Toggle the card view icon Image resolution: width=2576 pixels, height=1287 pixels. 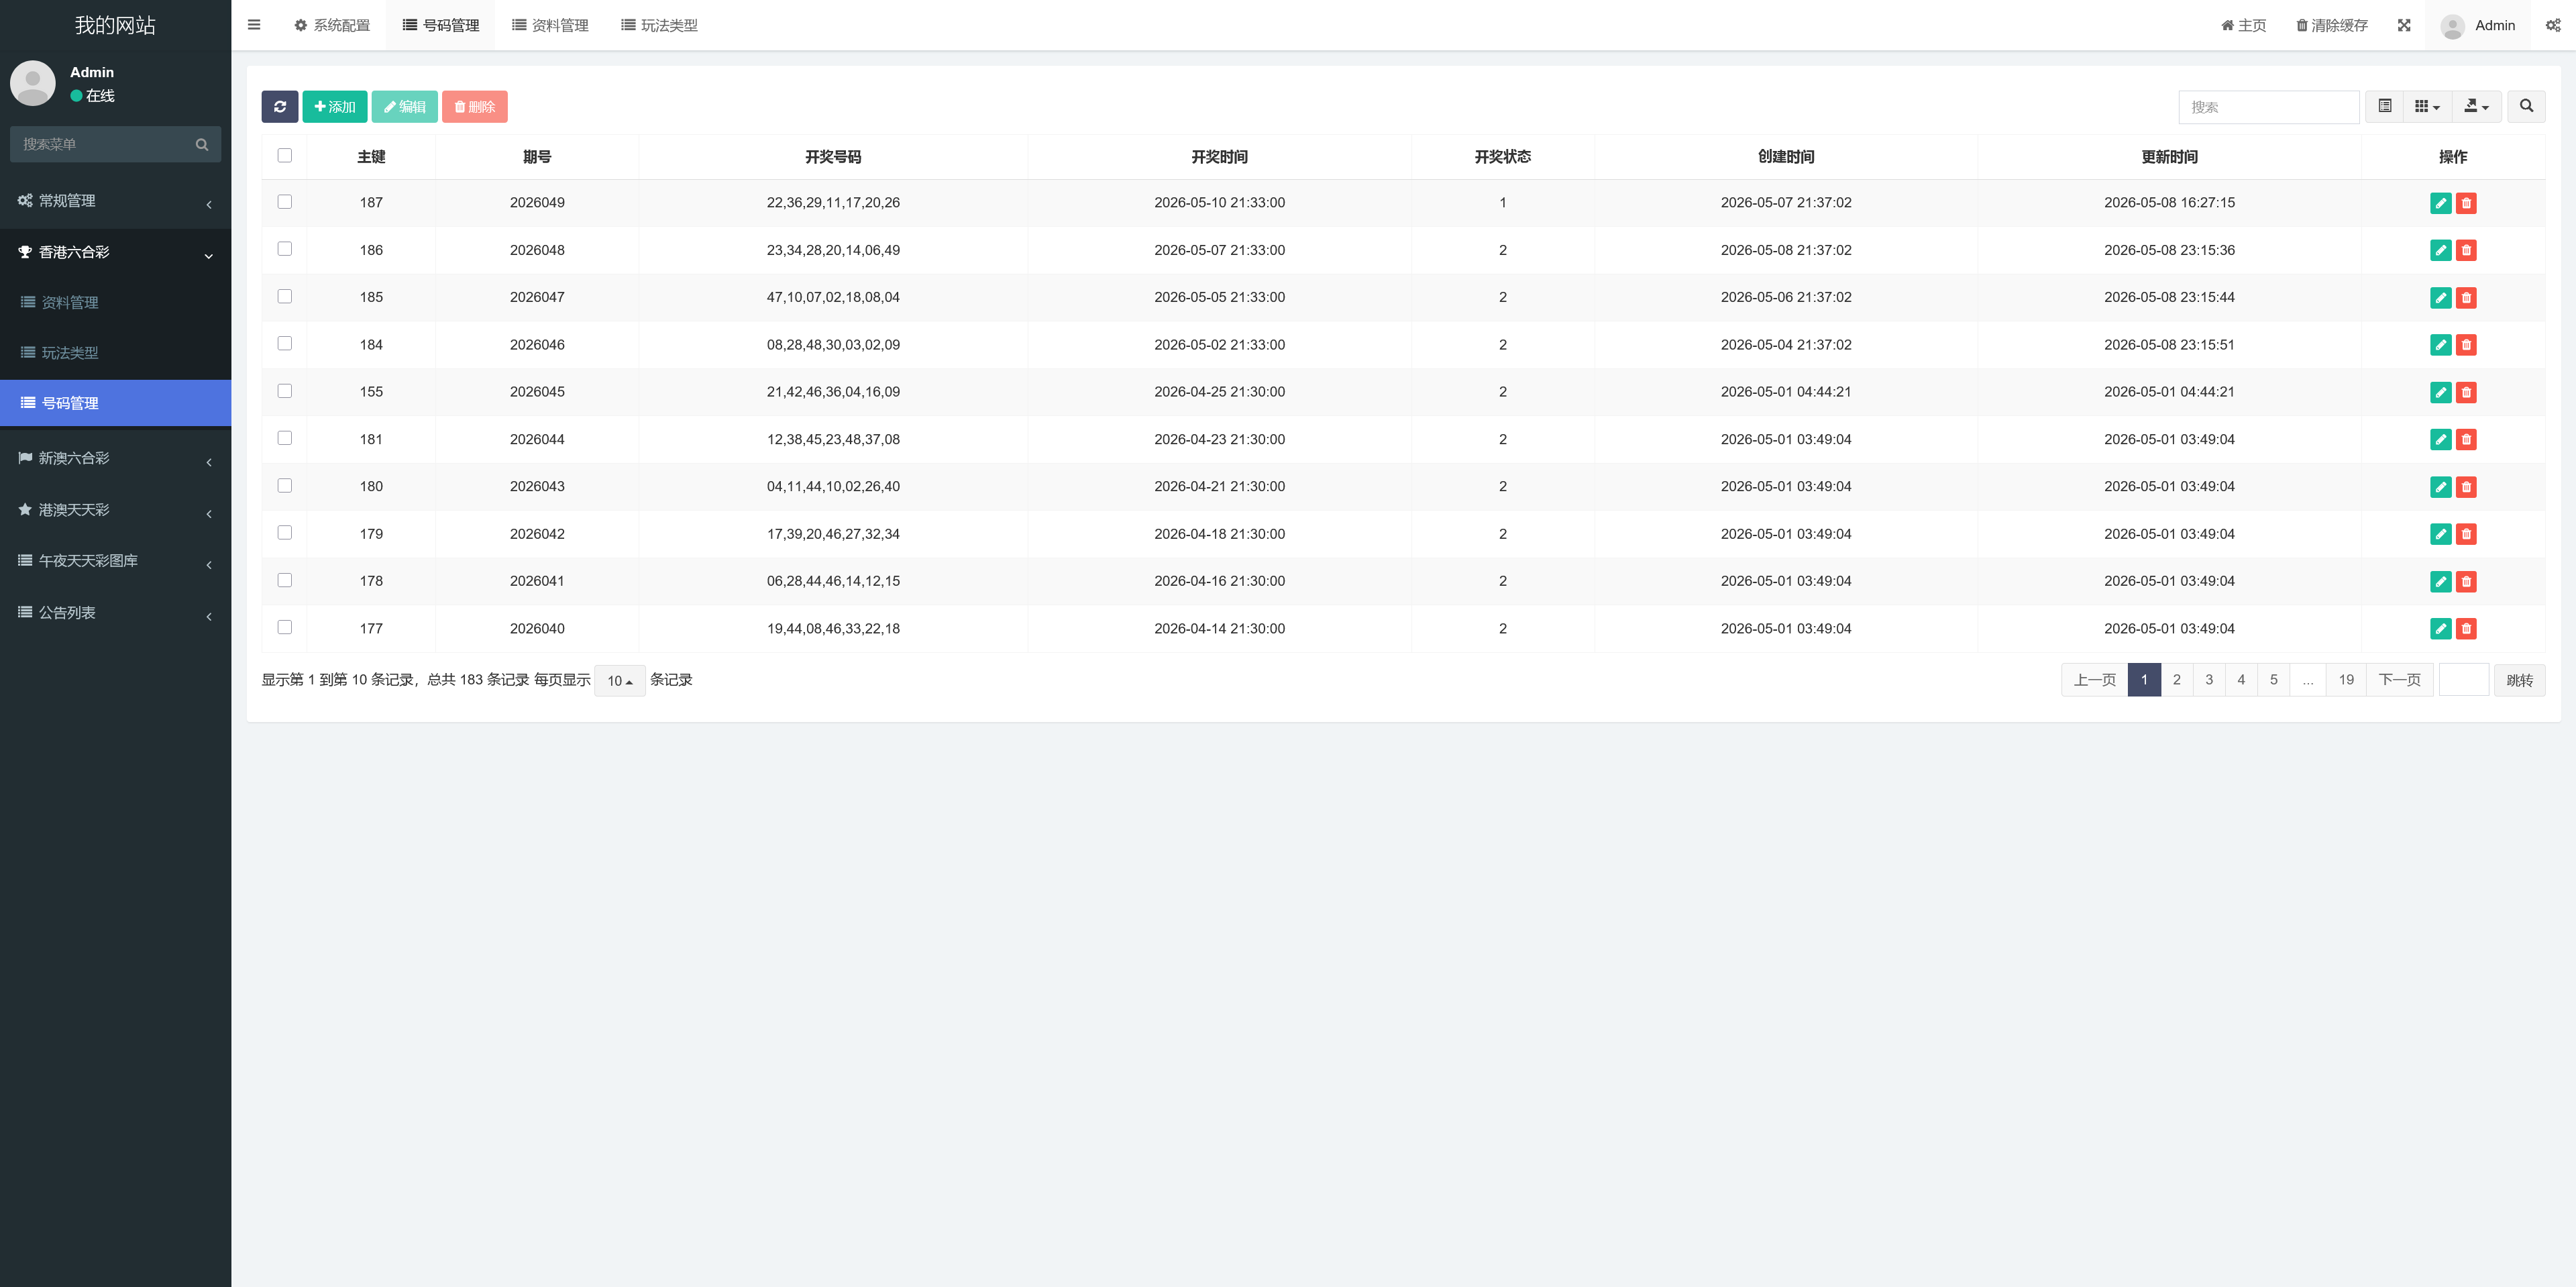pos(2385,106)
